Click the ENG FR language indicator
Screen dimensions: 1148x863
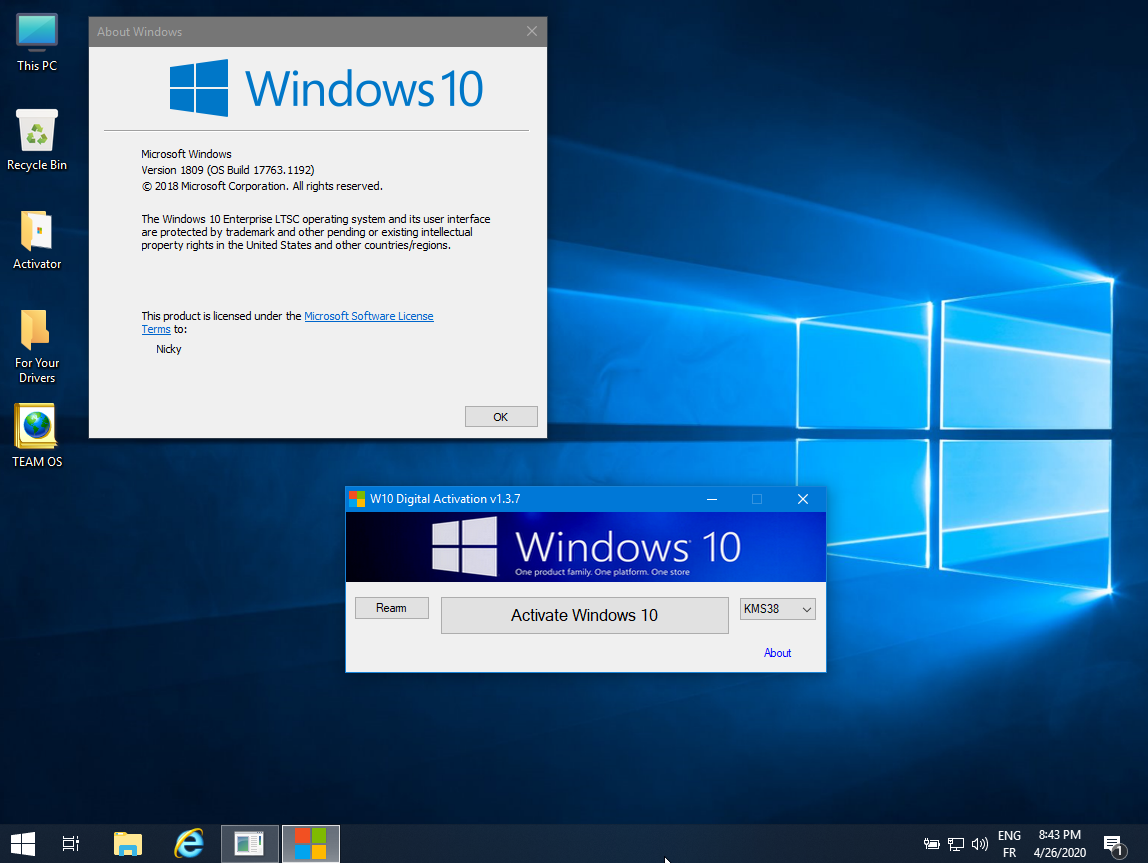(x=1009, y=844)
